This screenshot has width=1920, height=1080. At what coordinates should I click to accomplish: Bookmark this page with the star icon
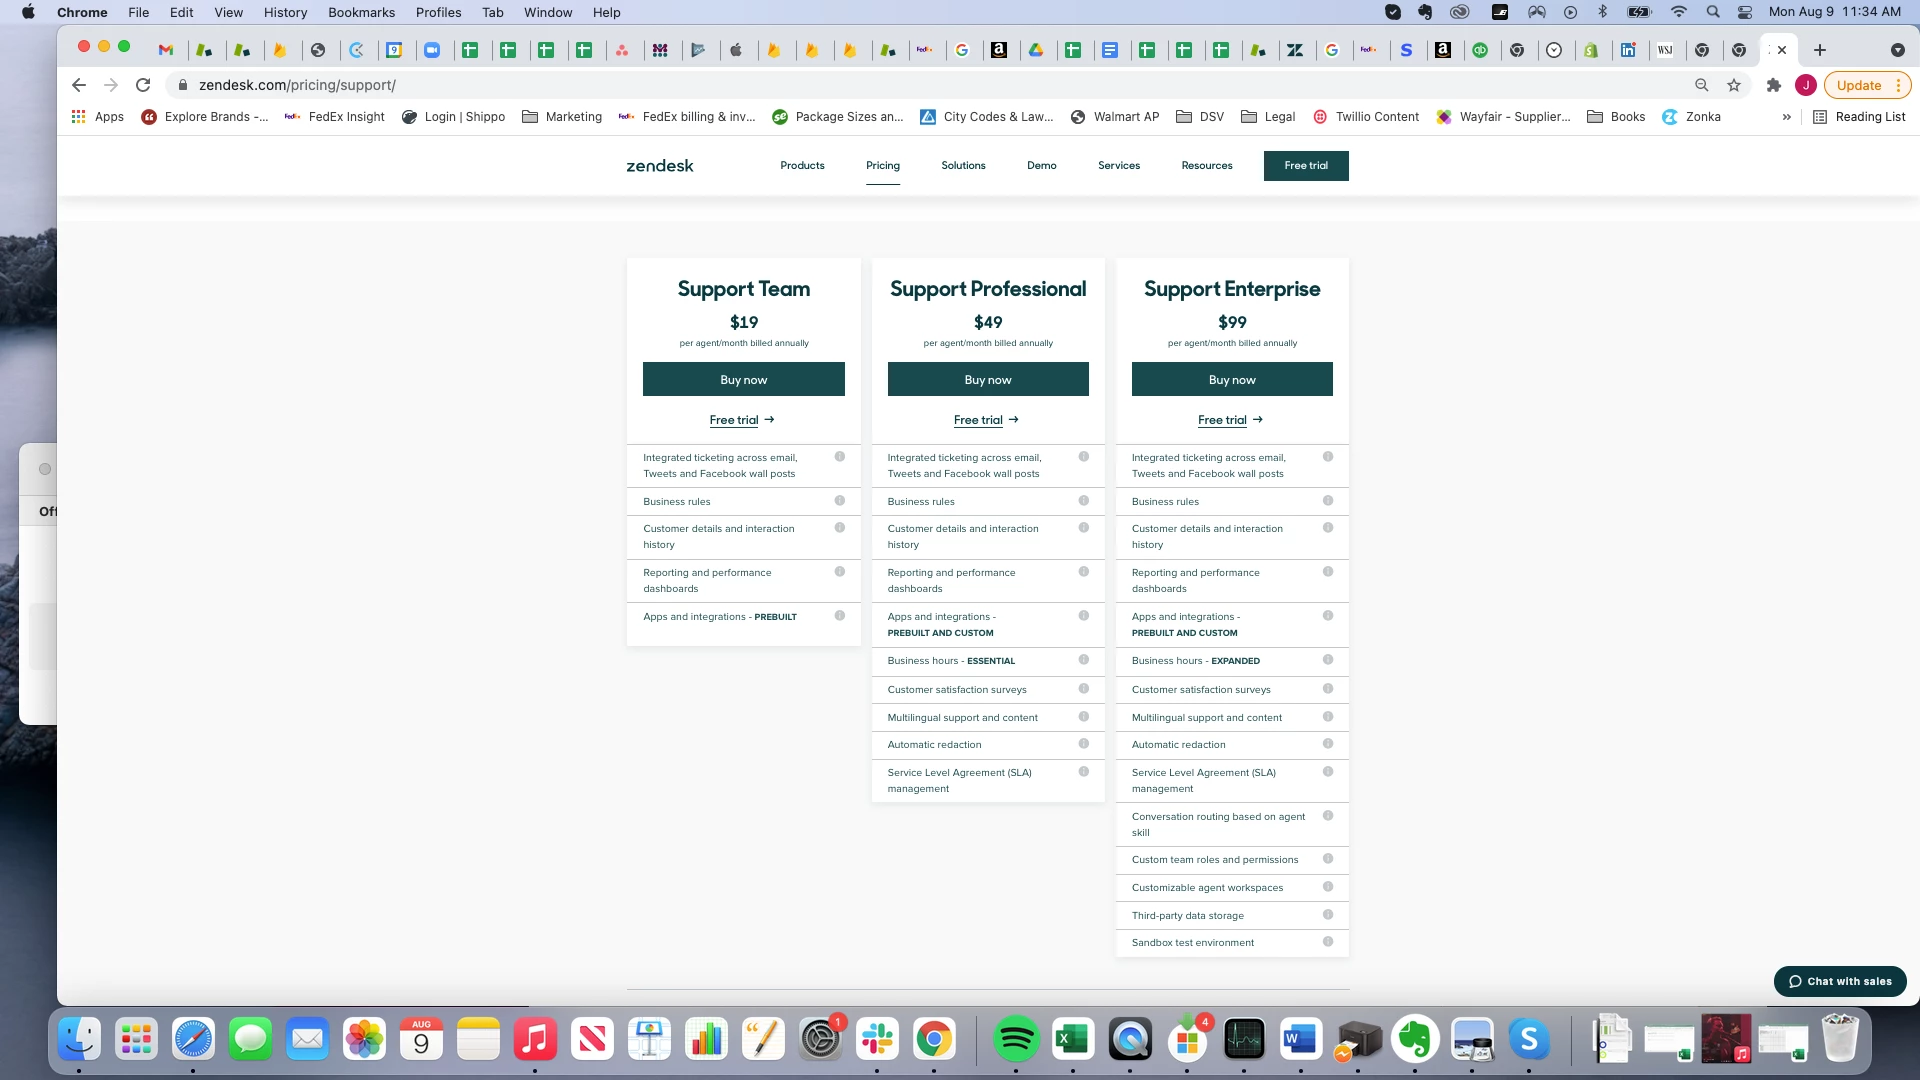(1734, 85)
